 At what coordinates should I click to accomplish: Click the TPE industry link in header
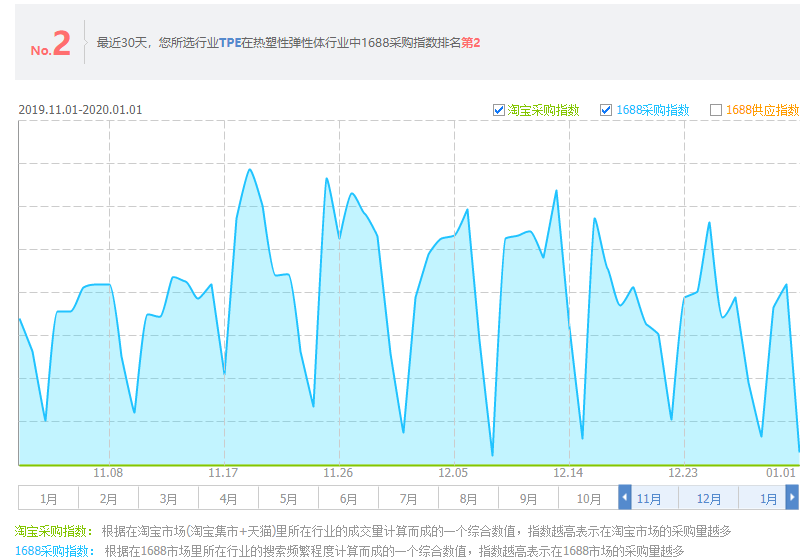(x=230, y=43)
